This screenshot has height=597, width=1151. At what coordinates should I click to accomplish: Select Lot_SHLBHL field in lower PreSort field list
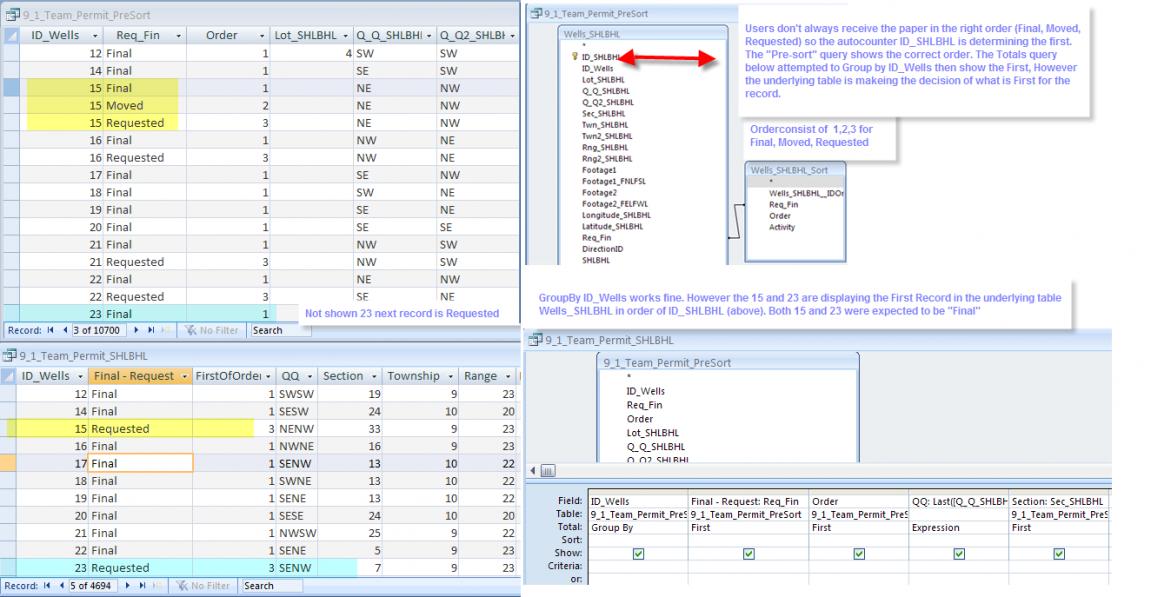pos(653,433)
